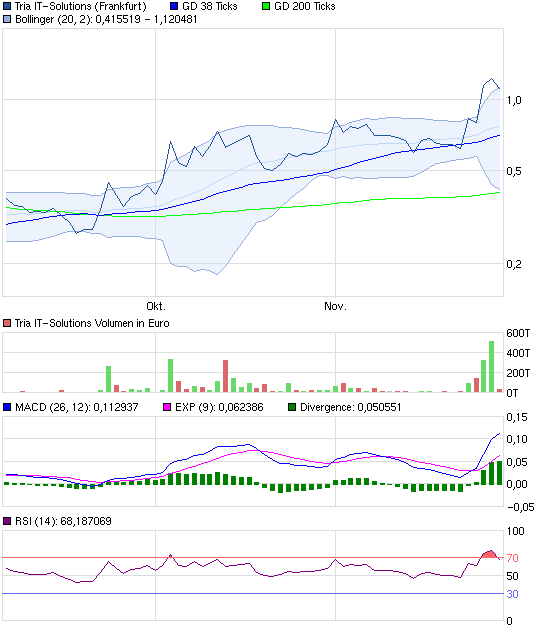Click the red overbought RSI peak above 70
545x629 pixels.
click(x=489, y=554)
